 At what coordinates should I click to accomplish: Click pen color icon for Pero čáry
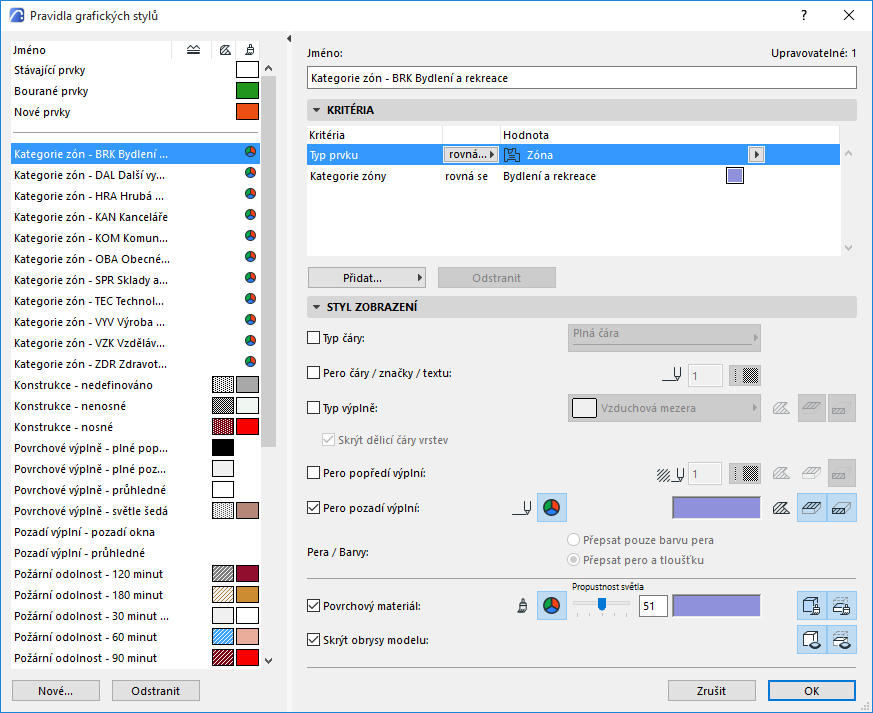(x=745, y=376)
